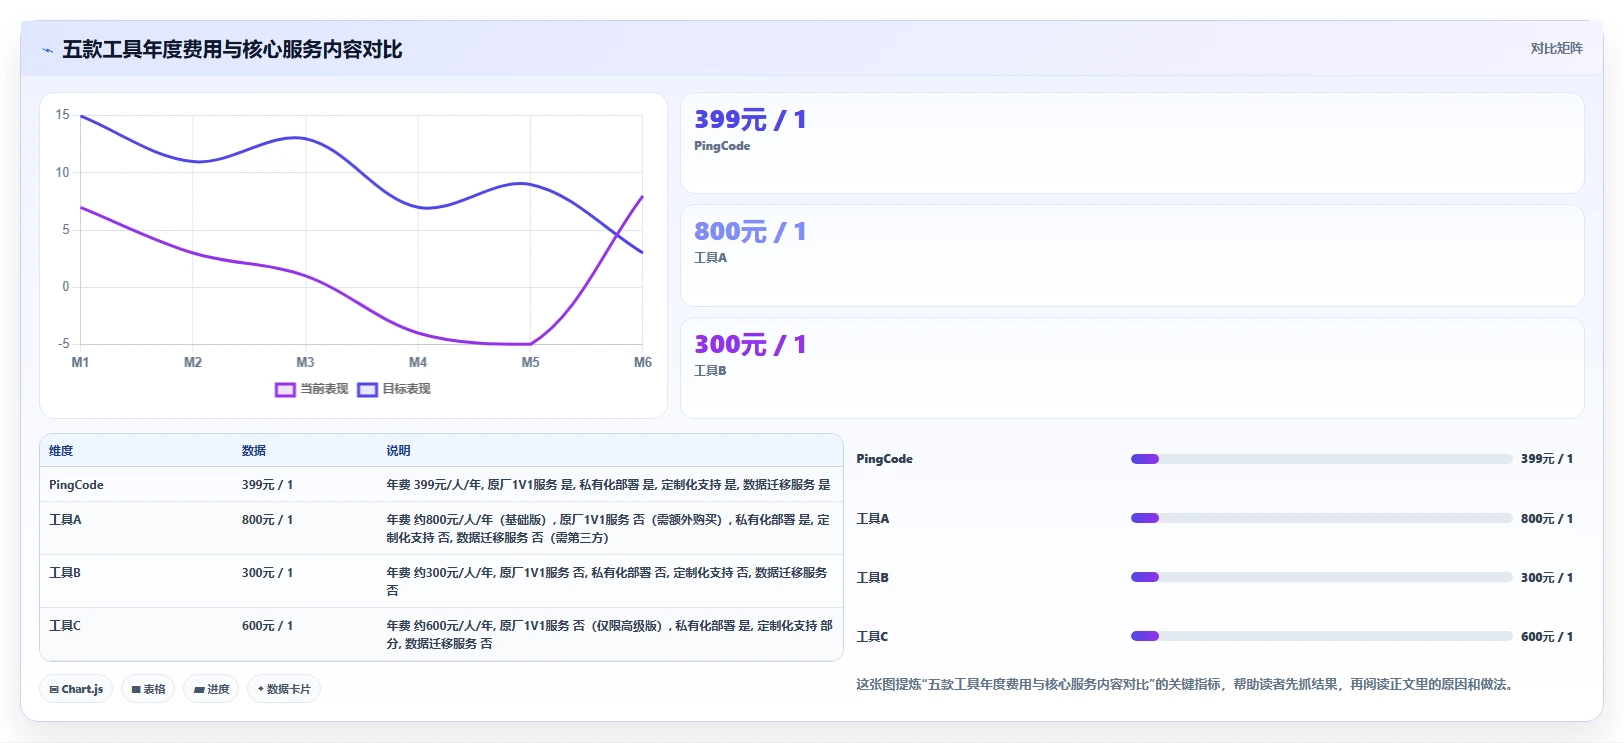Click the table's 800元 / 1 data cell
Screen dimensions: 1624x743
(267, 520)
